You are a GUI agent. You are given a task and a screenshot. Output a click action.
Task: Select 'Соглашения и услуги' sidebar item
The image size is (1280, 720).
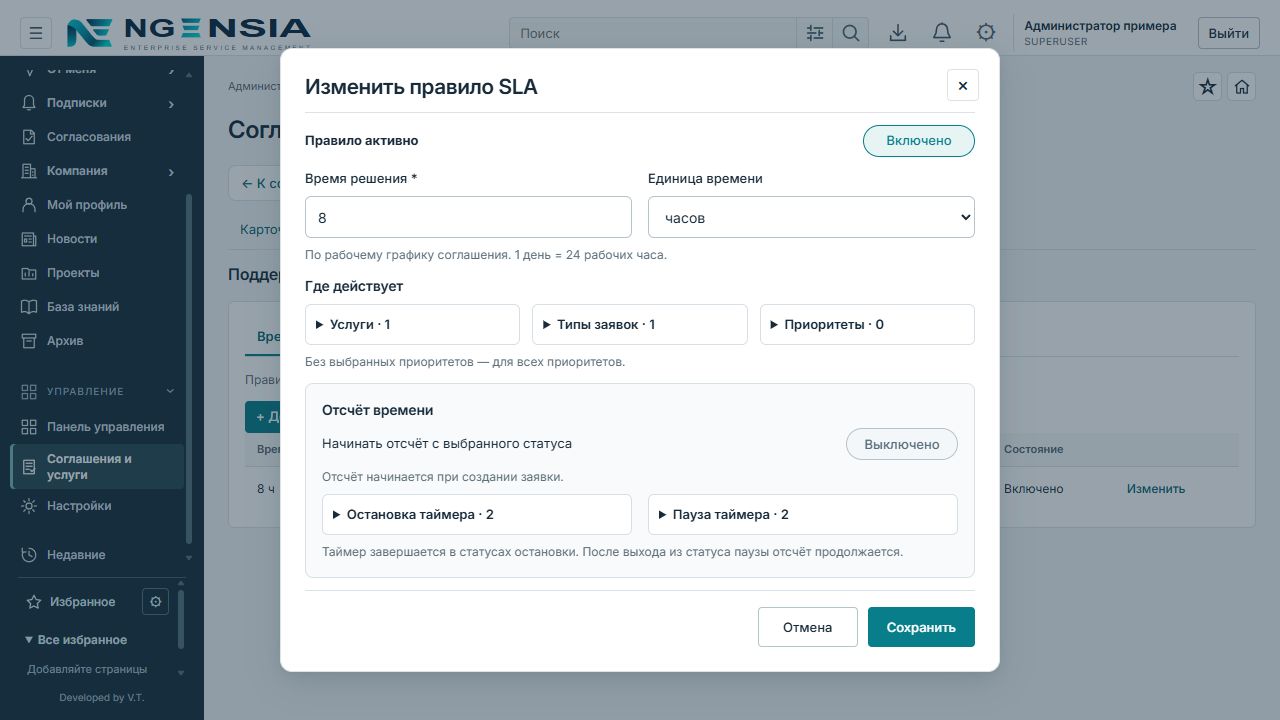pos(98,467)
